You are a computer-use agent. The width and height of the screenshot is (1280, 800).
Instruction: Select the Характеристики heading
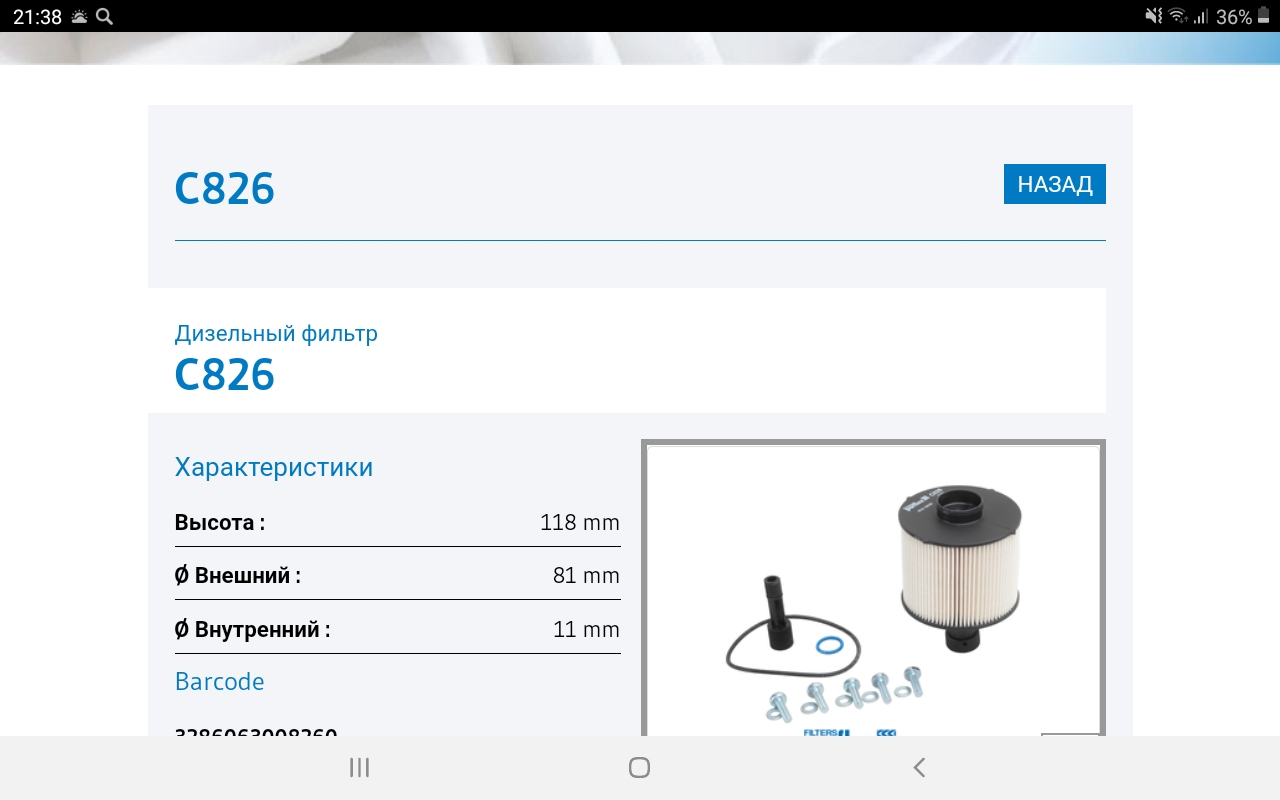(x=274, y=467)
